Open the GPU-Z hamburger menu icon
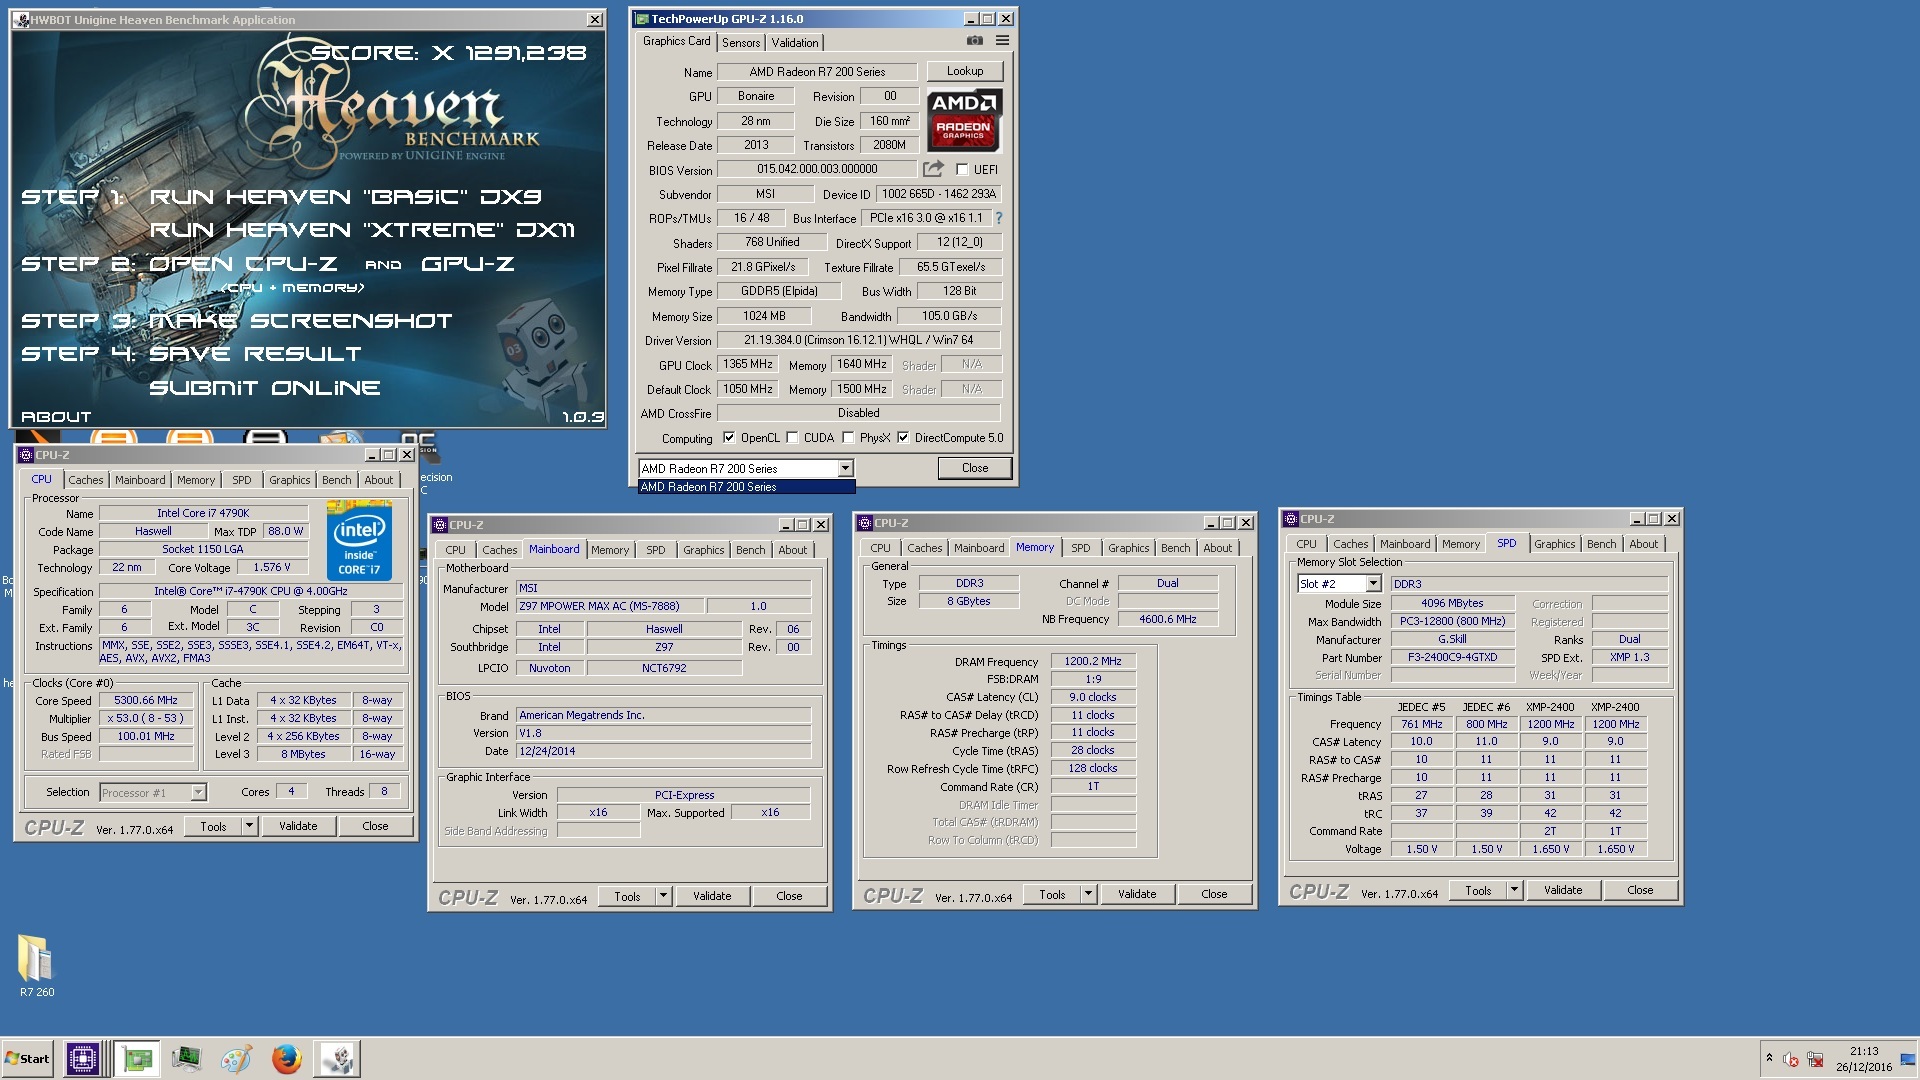 coord(1002,41)
